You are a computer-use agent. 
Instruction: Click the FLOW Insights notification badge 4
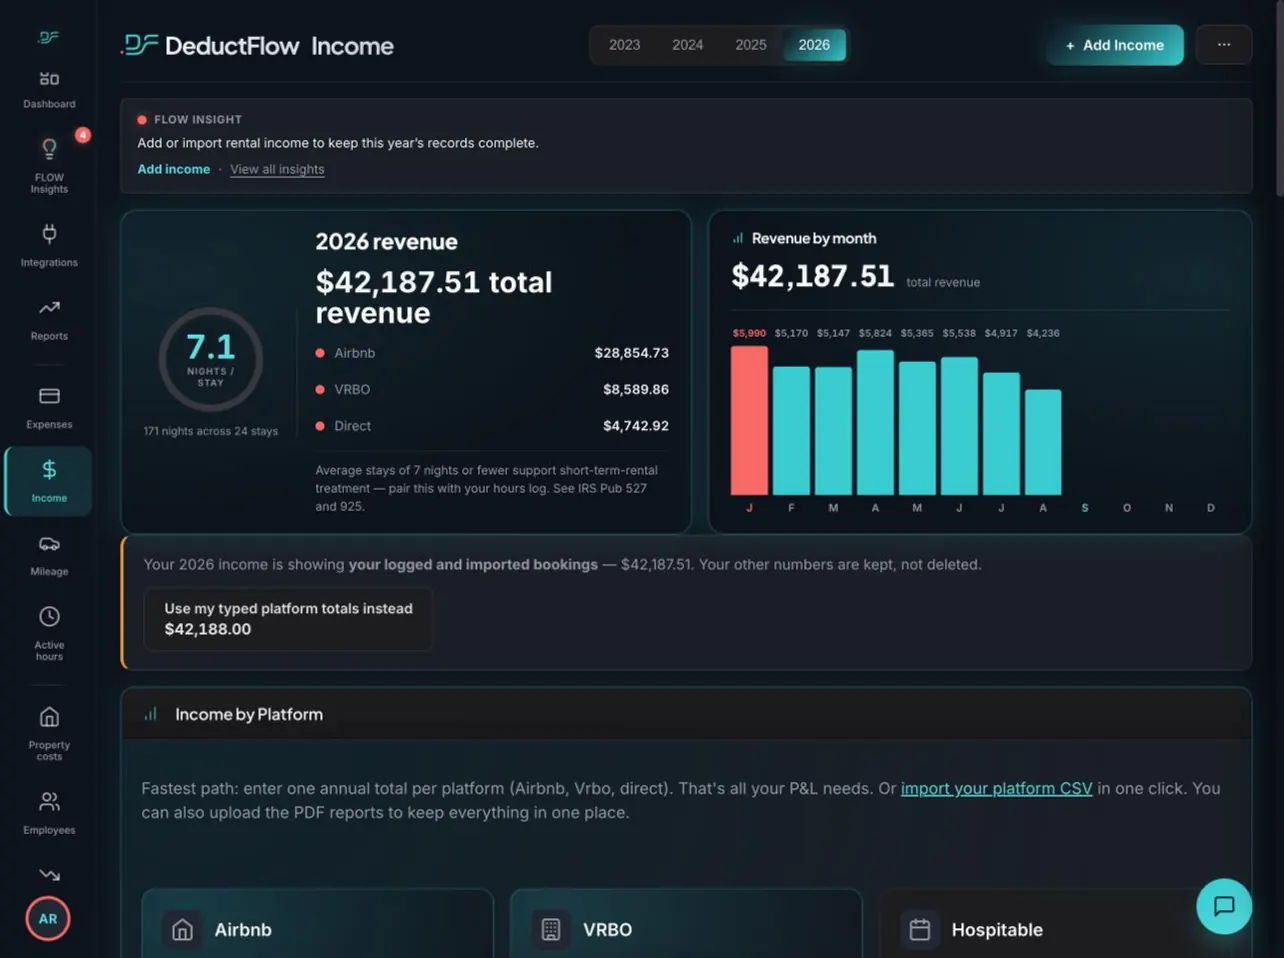83,135
